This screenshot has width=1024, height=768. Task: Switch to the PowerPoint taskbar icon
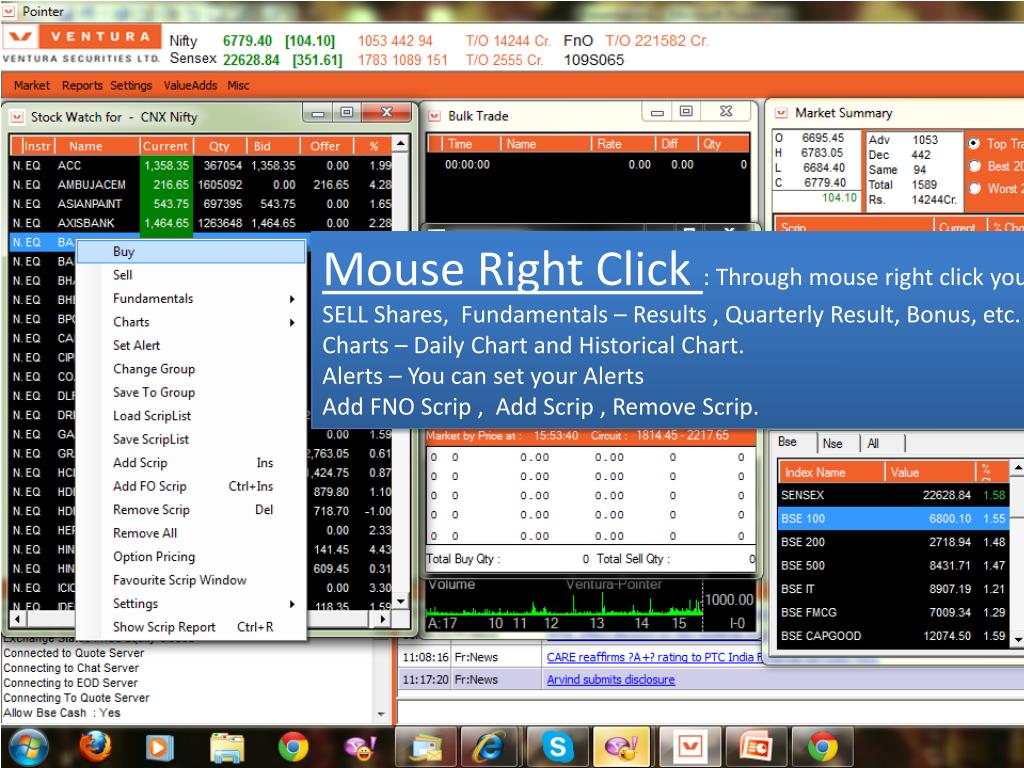755,746
